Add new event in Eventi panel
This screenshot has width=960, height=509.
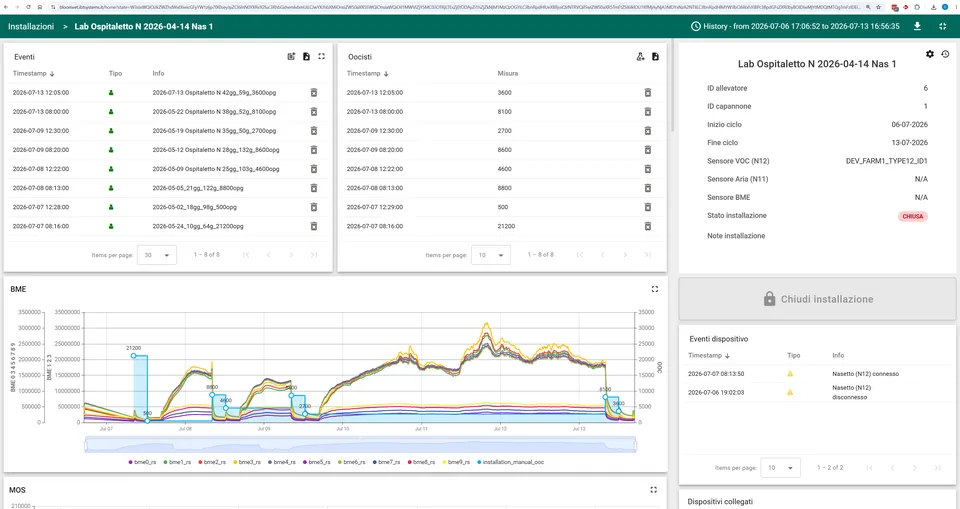(291, 56)
